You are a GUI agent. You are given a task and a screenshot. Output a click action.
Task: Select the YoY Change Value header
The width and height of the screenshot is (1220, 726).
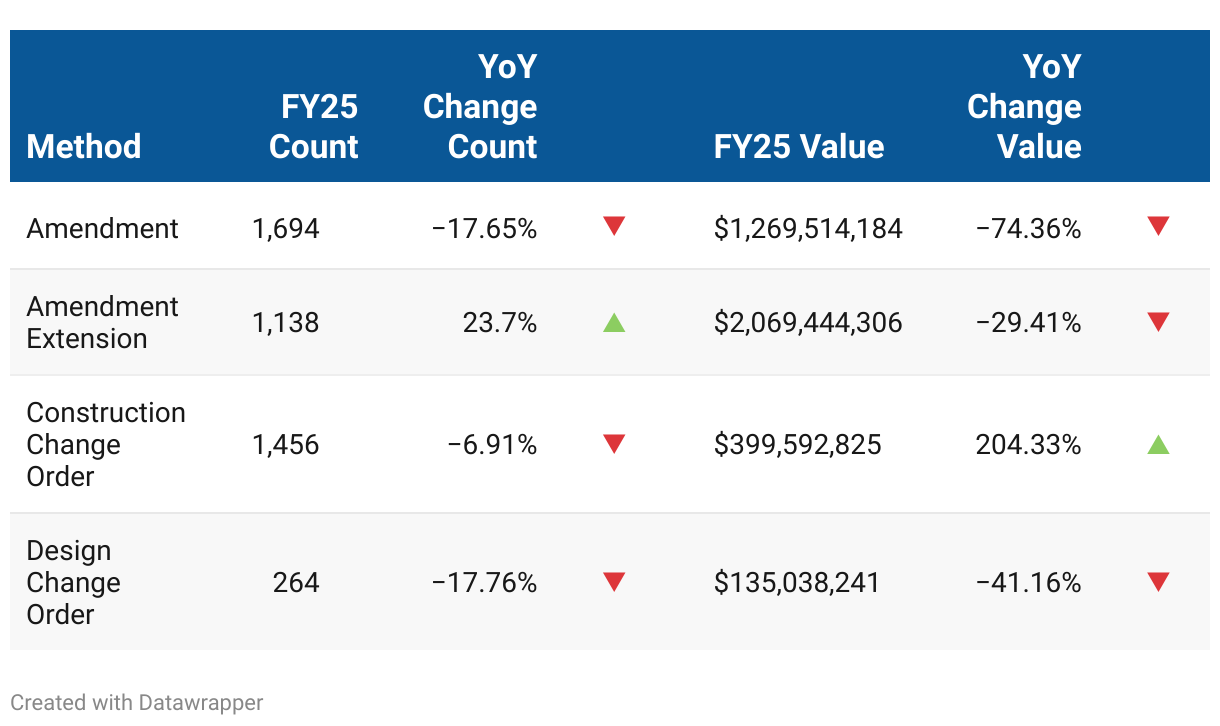1024,107
